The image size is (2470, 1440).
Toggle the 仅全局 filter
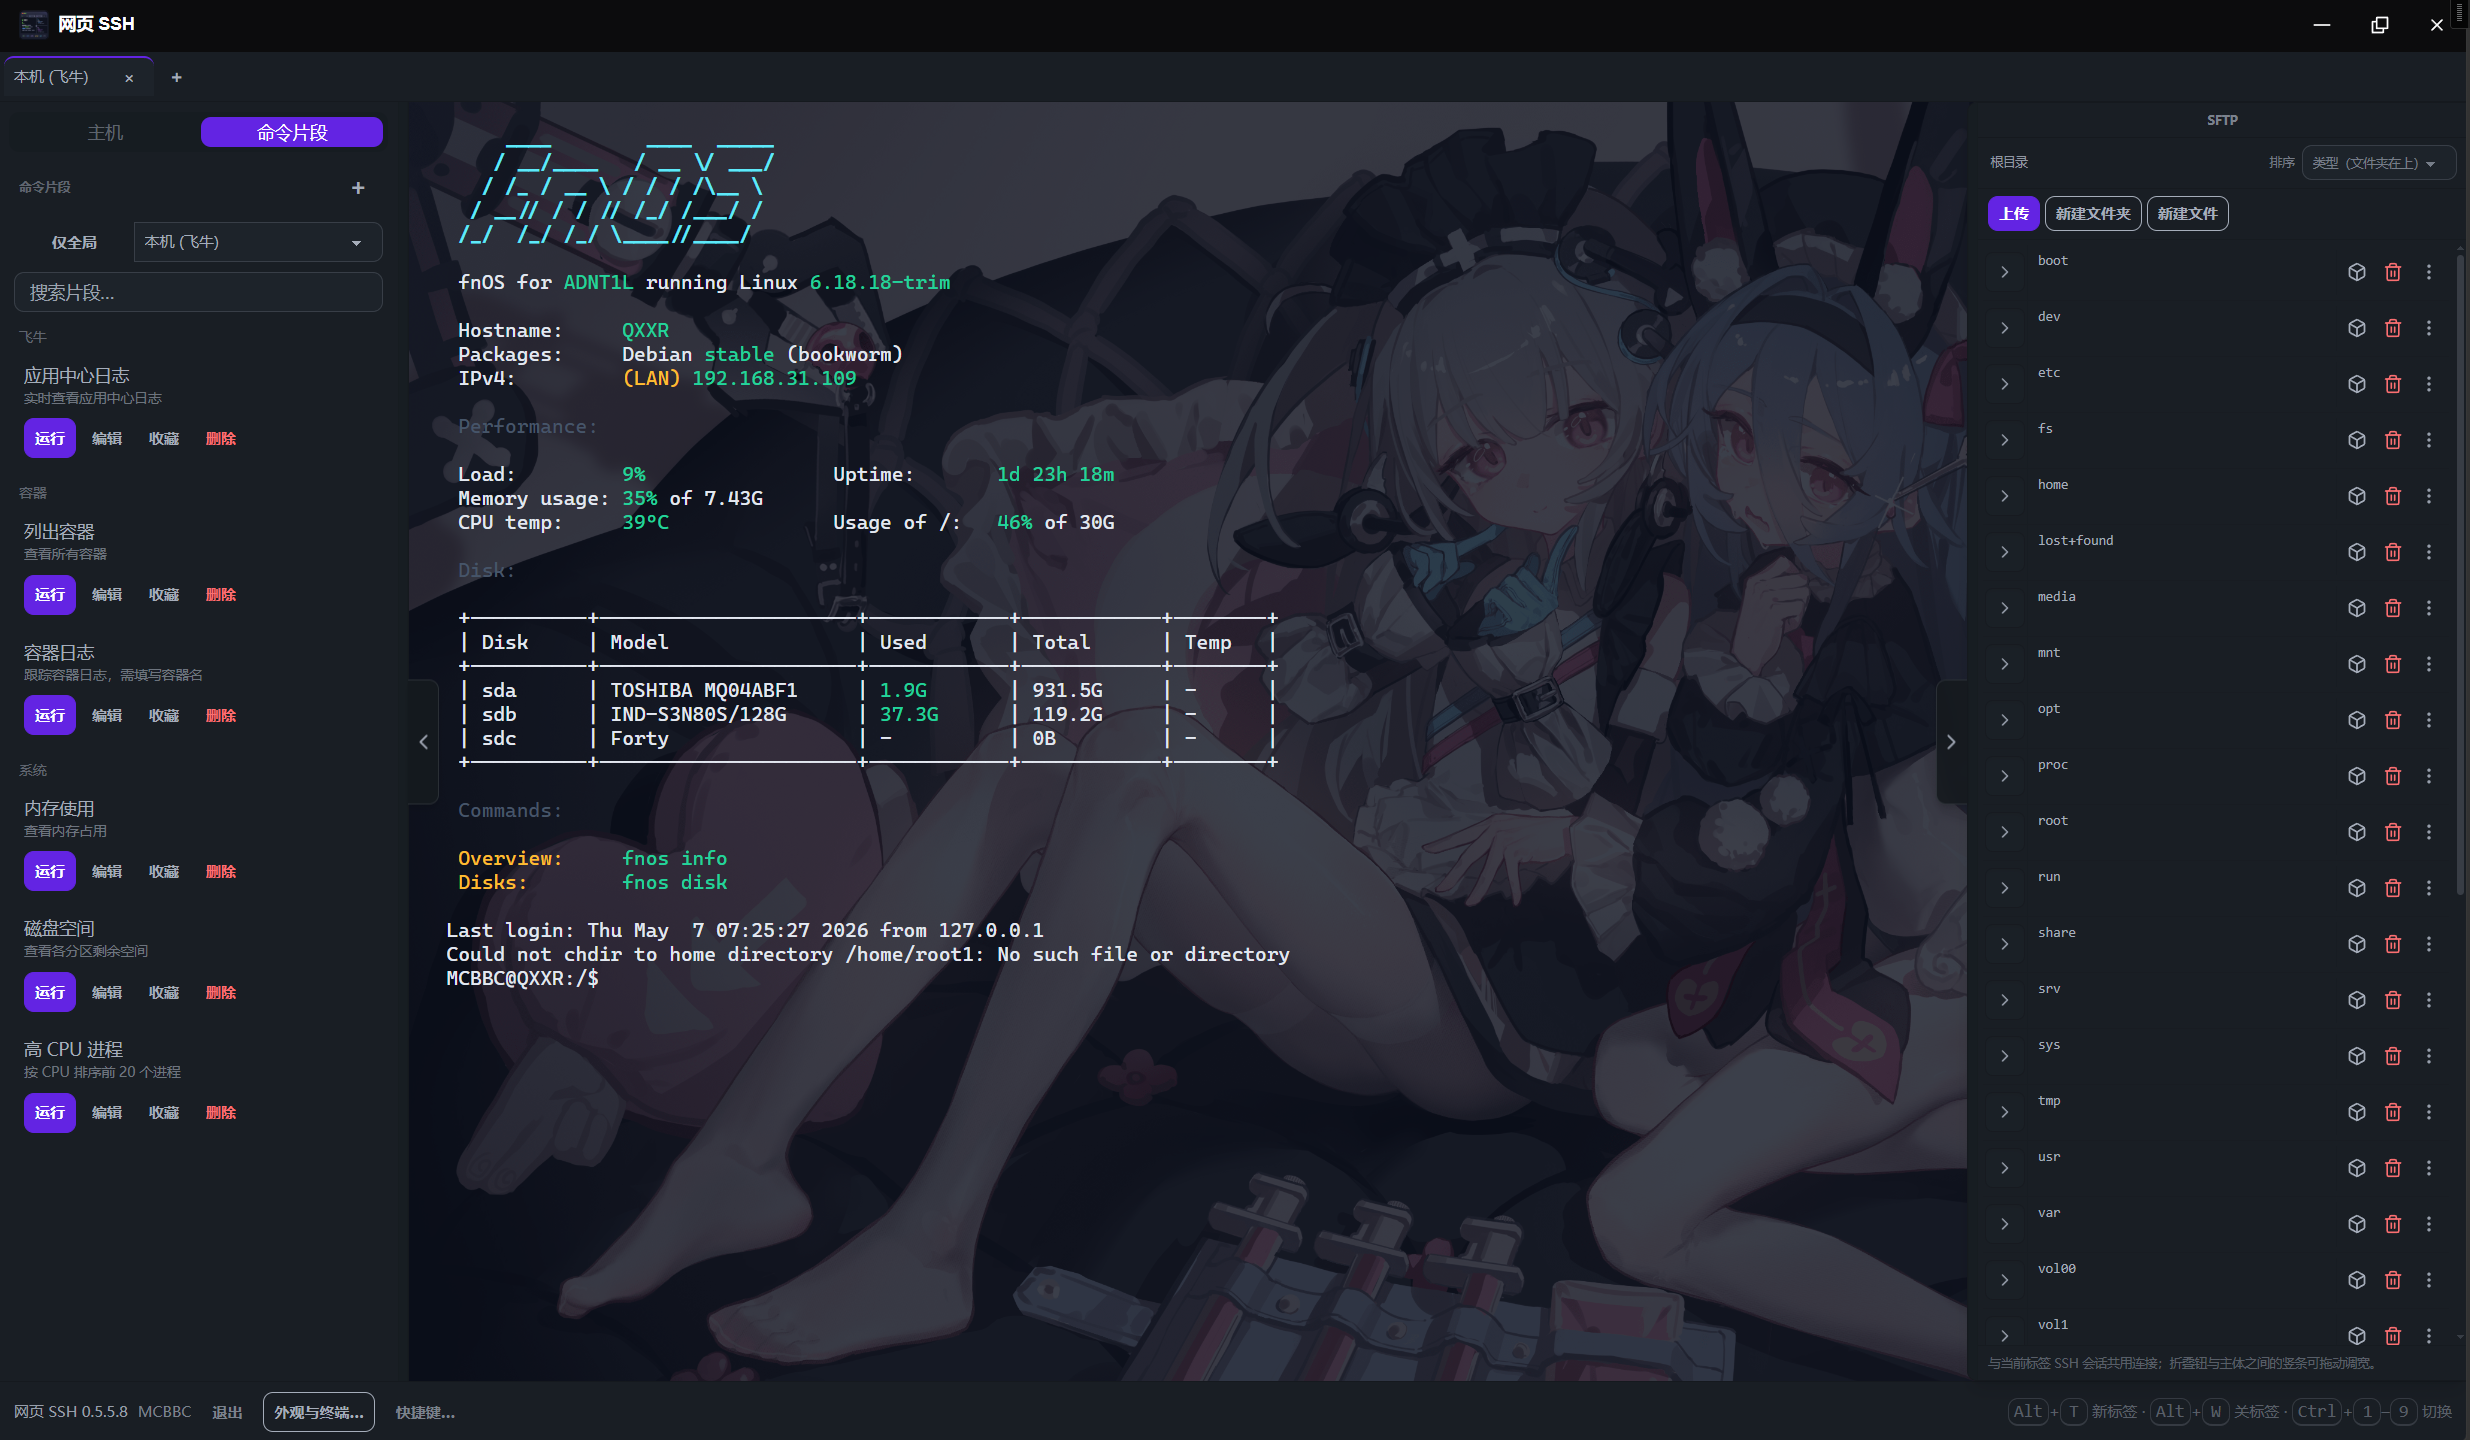tap(74, 243)
